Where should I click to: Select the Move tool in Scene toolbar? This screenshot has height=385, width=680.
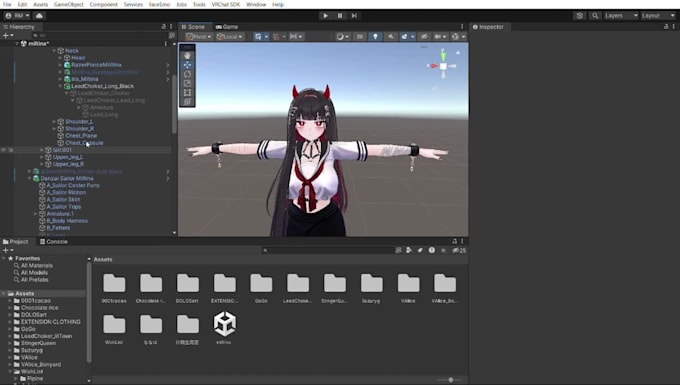tap(187, 65)
